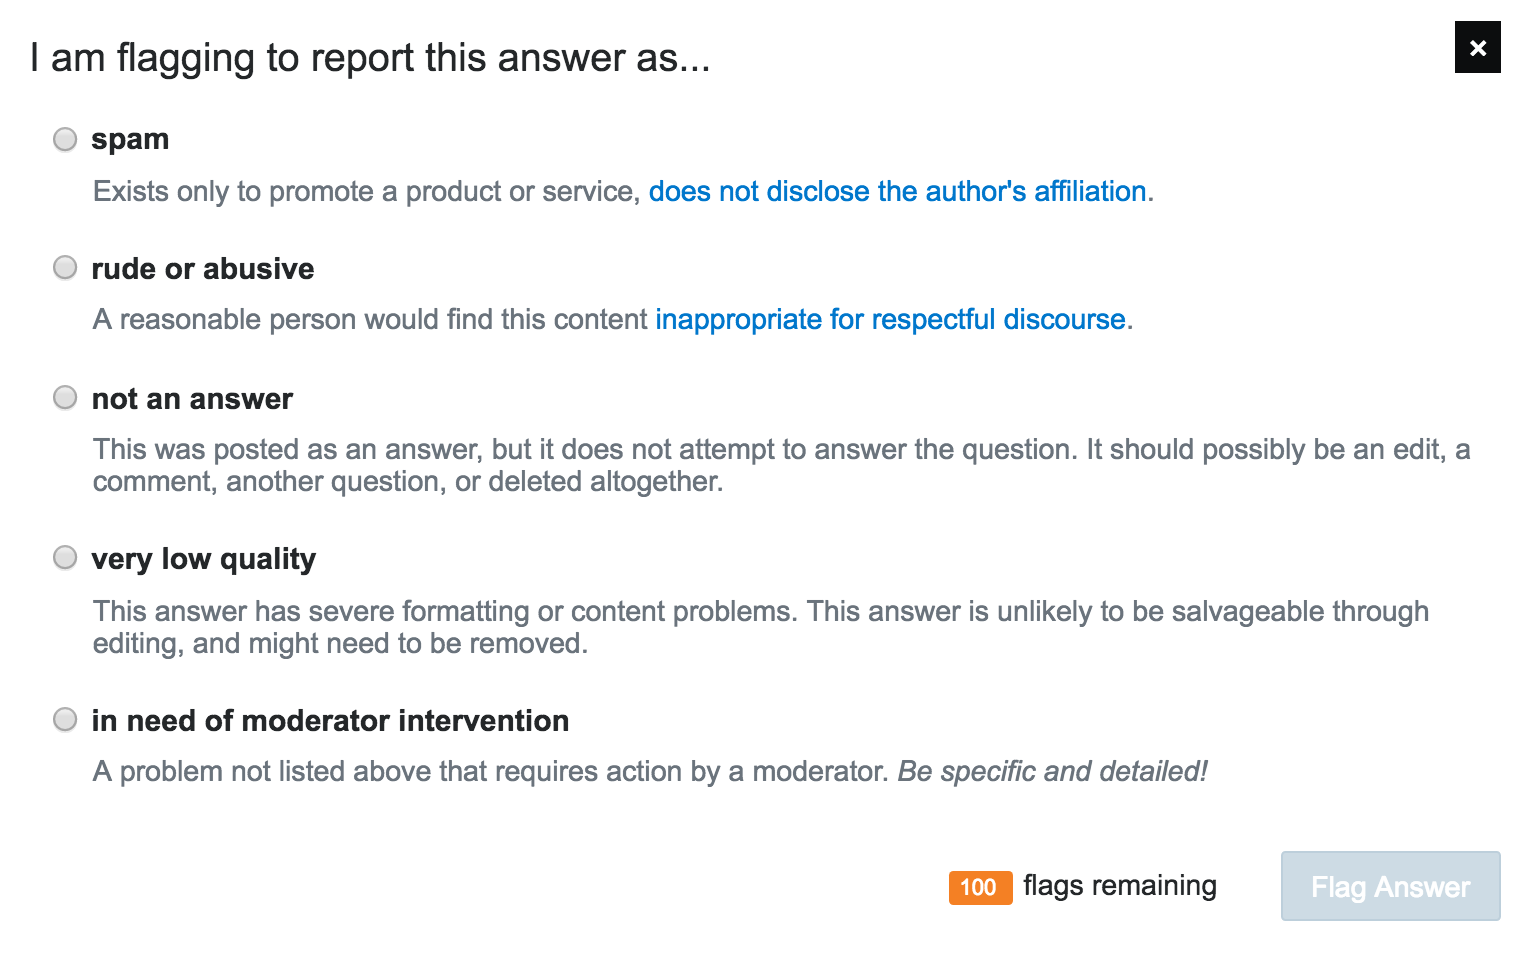Click the "not an answer" label text
This screenshot has width=1535, height=963.
192,399
